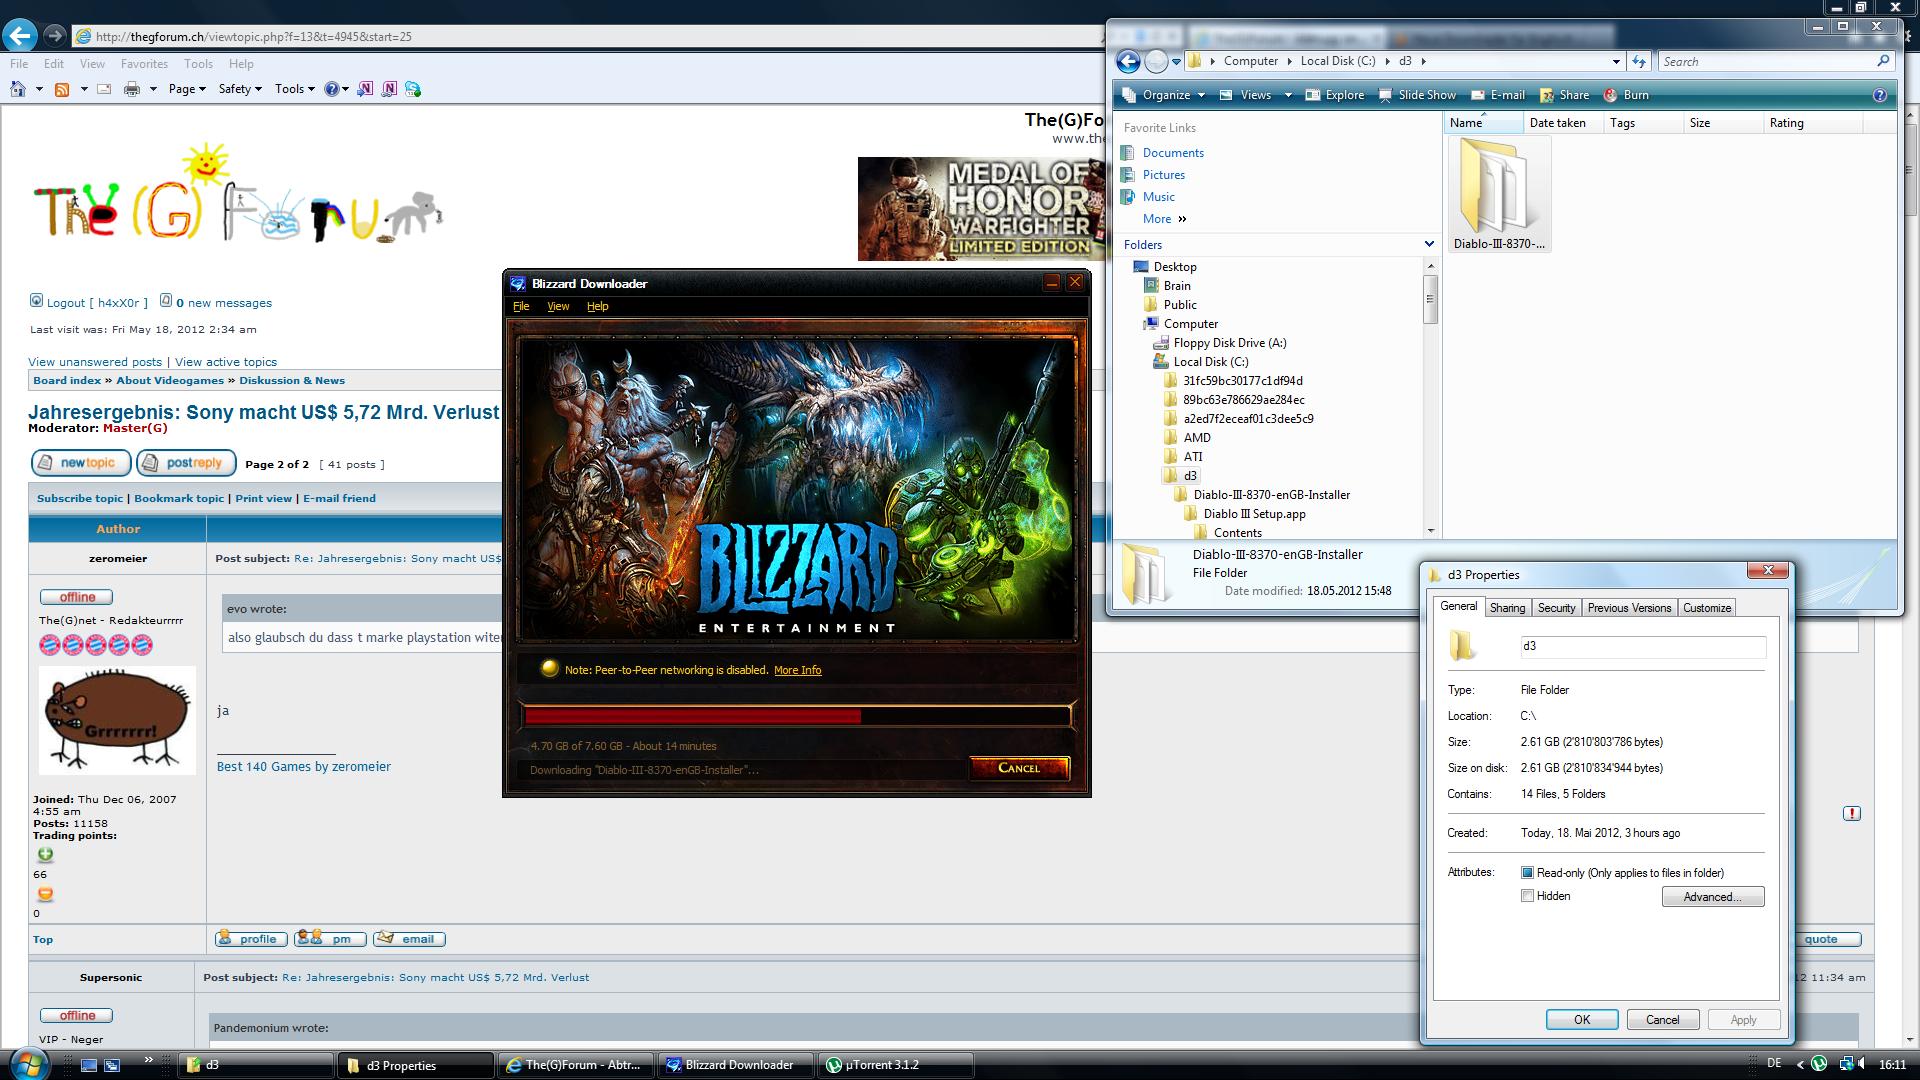
Task: Open Favorites menu in Internet Explorer
Action: click(x=144, y=63)
